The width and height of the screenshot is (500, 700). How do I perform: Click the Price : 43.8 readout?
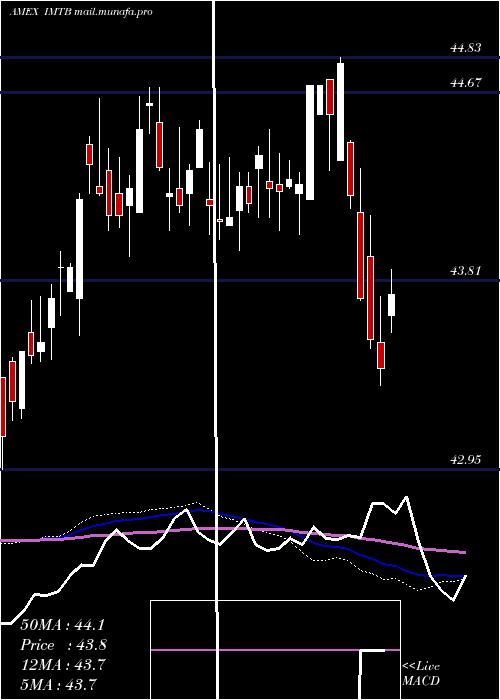pyautogui.click(x=63, y=645)
